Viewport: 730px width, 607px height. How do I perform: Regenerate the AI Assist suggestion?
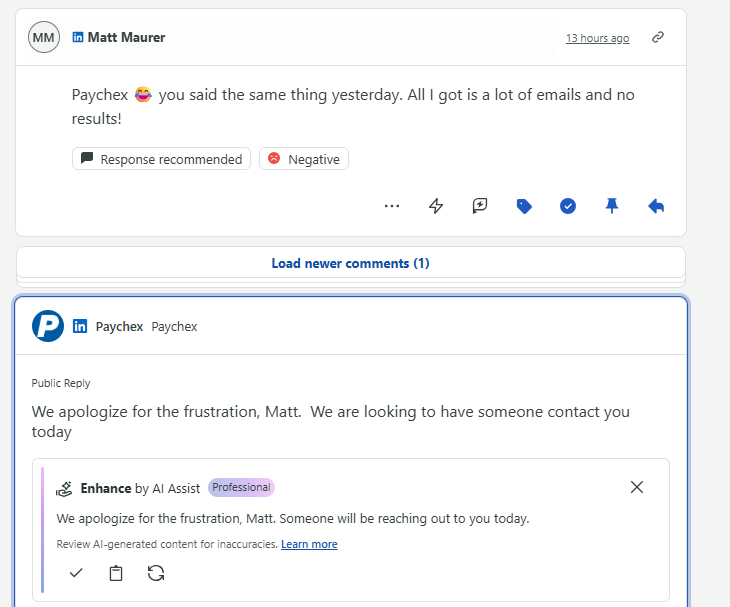[156, 573]
